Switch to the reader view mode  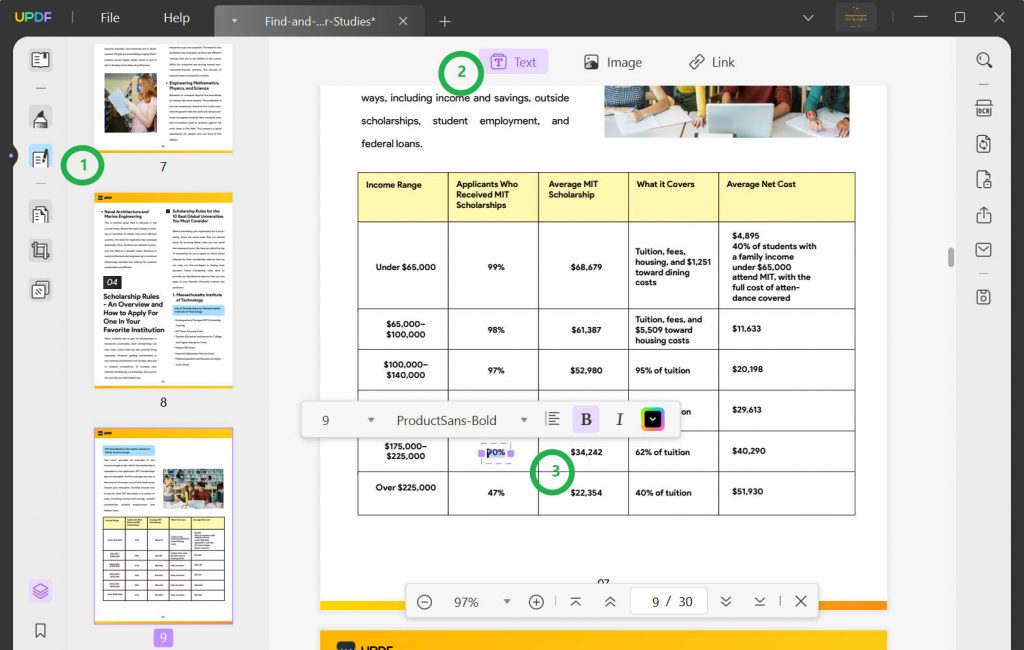(41, 60)
